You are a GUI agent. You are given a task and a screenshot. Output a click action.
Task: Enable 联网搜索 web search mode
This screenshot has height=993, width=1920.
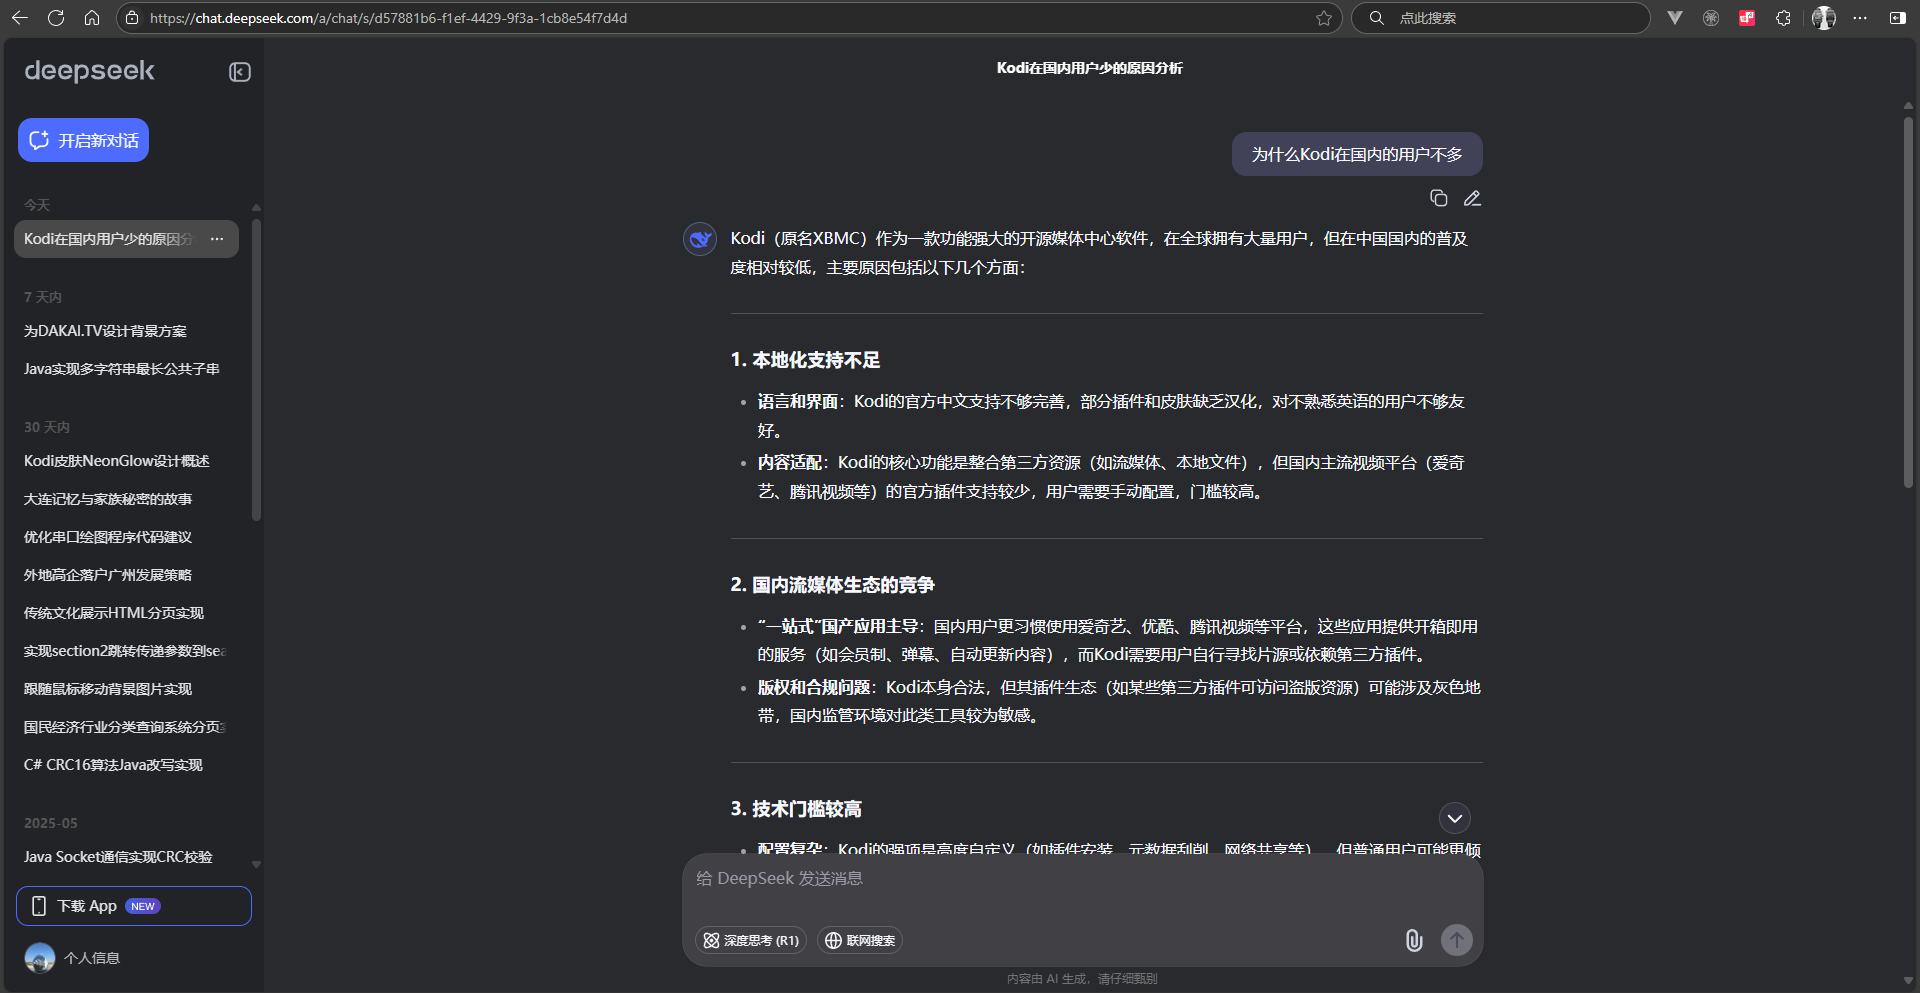click(x=860, y=940)
